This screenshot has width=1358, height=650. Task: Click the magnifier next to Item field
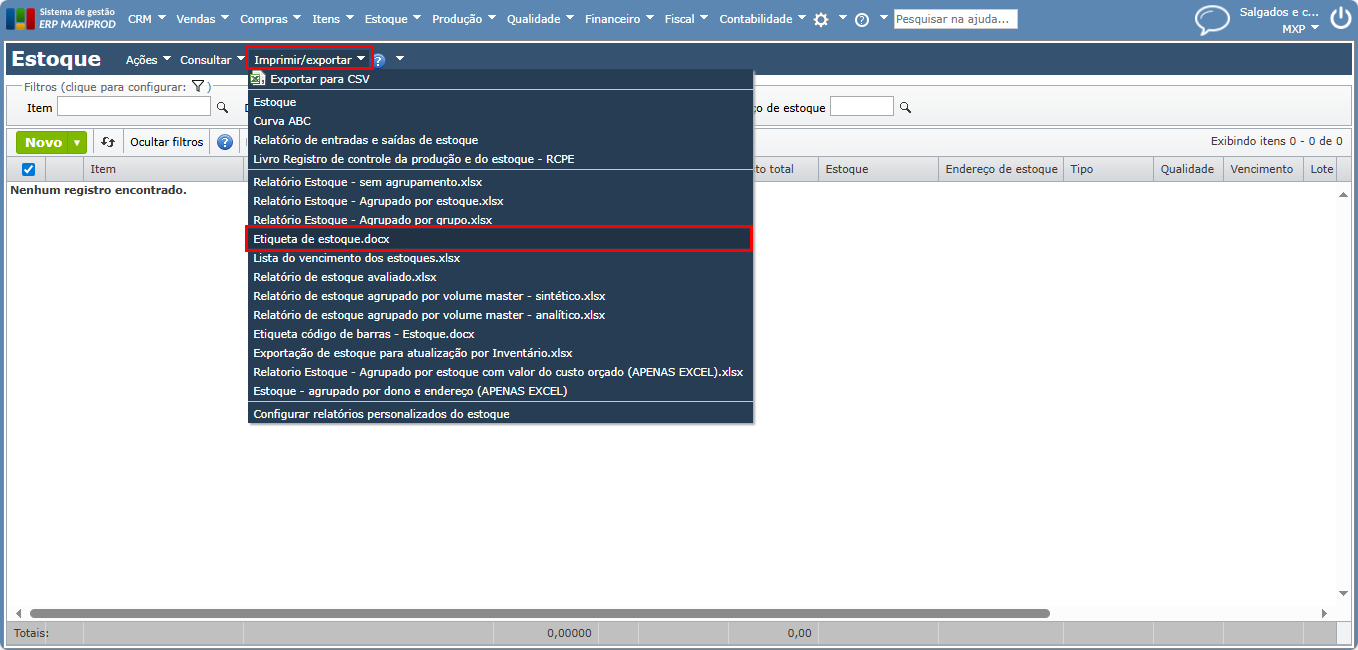(222, 107)
